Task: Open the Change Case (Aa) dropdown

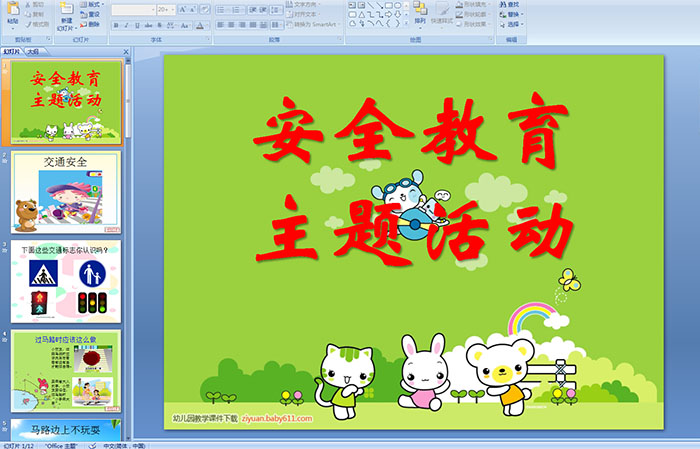Action: (185, 25)
